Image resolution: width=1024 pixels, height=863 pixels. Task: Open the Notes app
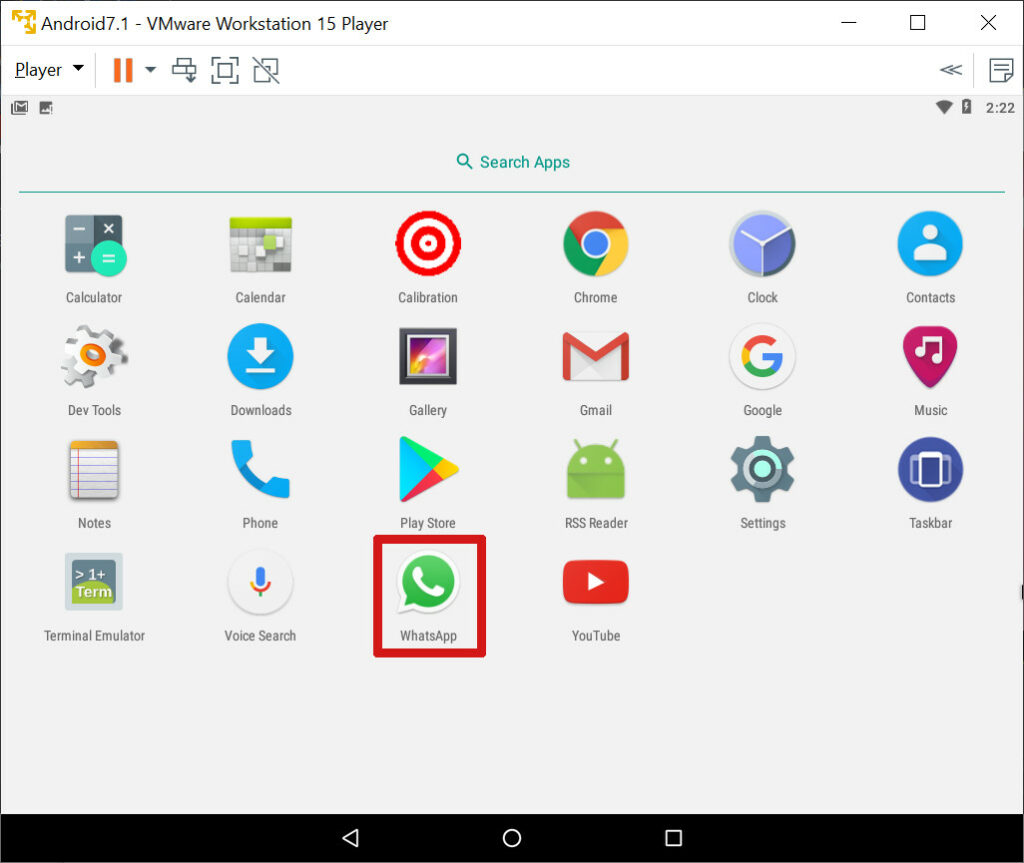tap(94, 470)
